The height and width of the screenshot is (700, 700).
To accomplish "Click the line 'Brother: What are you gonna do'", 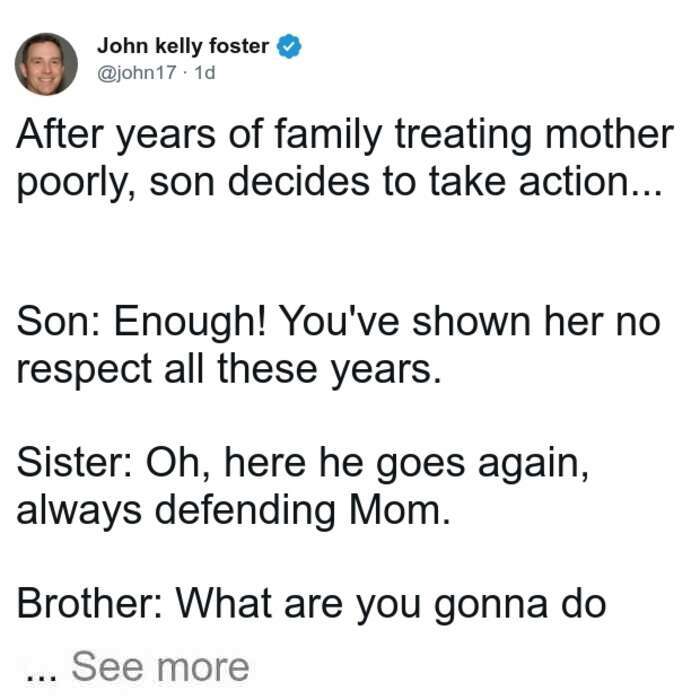I will point(312,604).
